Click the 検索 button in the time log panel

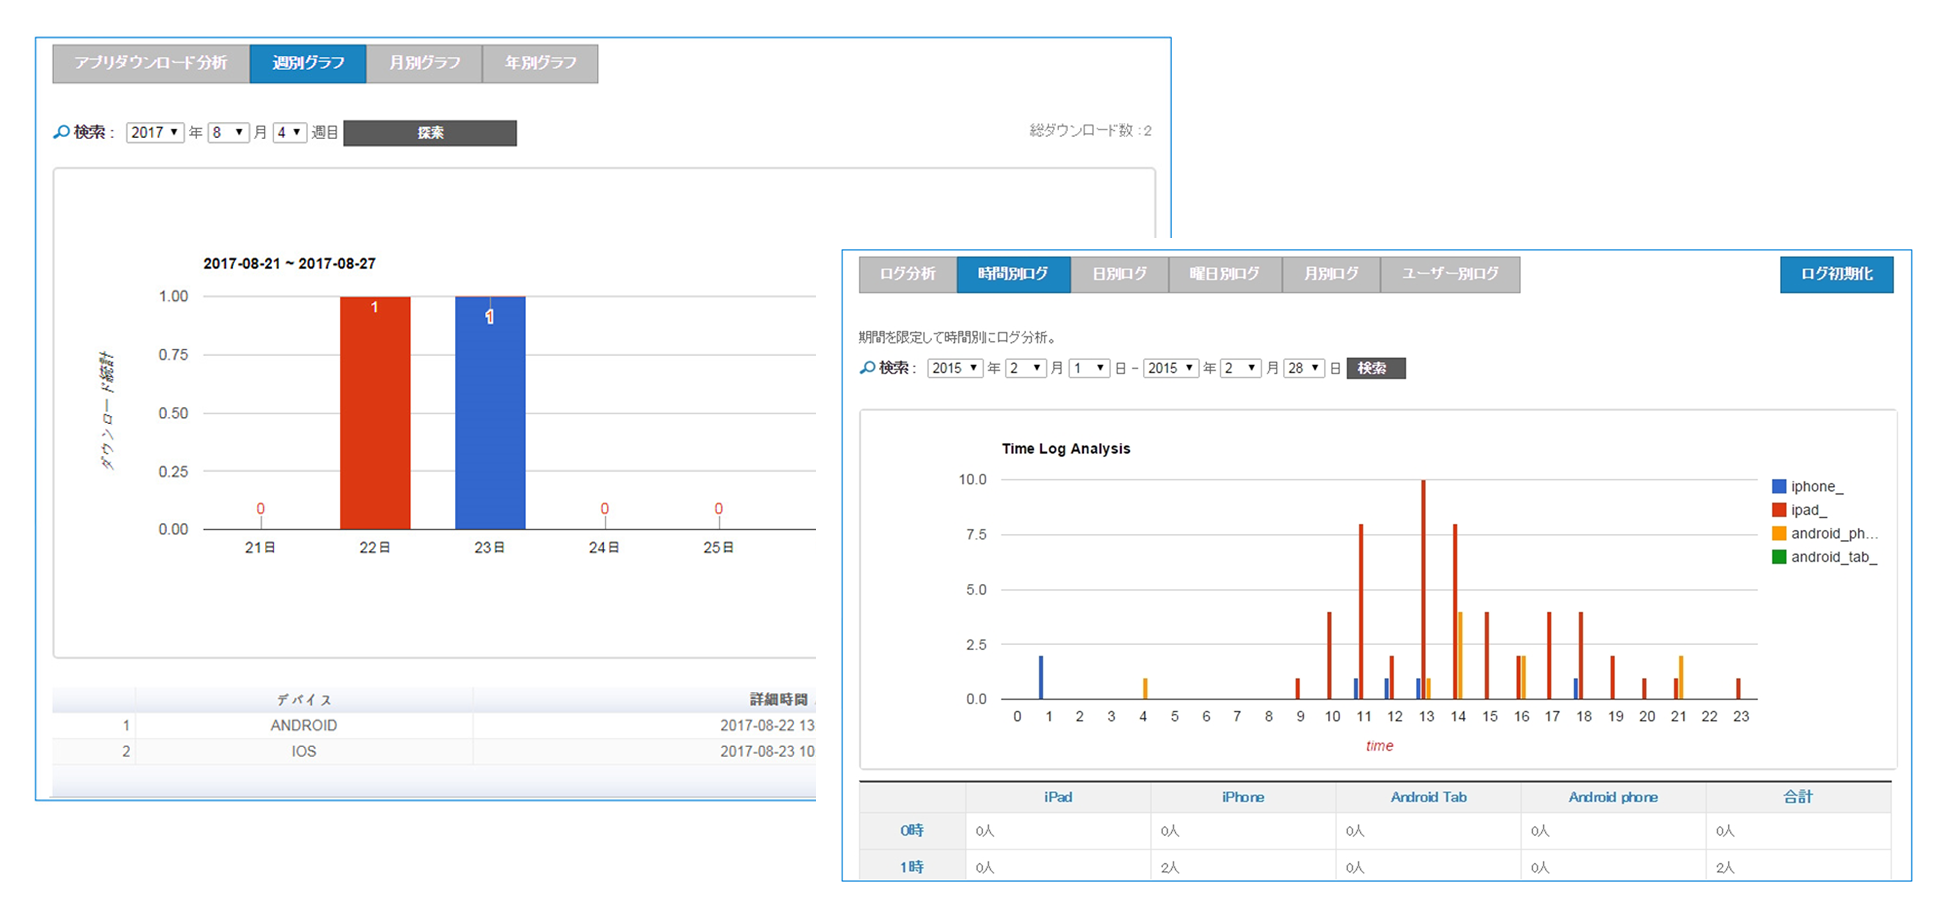[x=1375, y=369]
